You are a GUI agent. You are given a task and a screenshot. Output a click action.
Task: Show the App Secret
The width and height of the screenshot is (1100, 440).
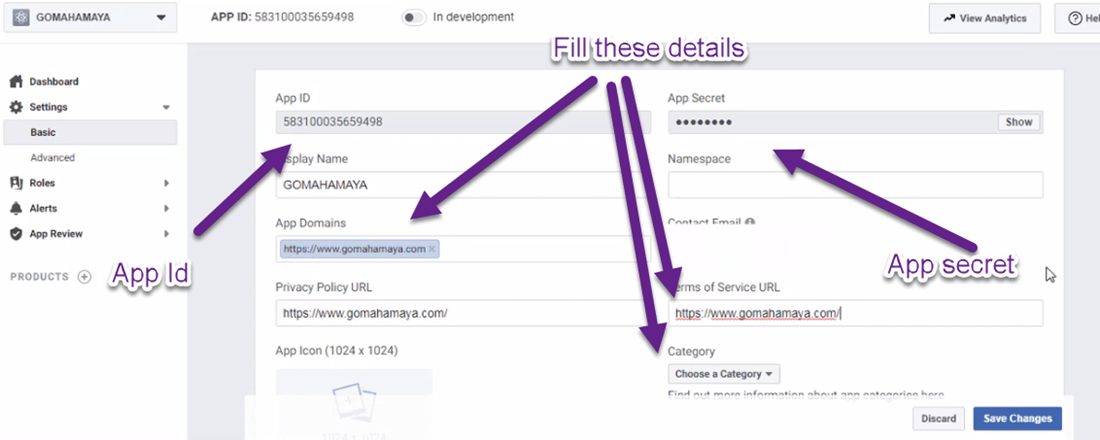coord(1019,122)
